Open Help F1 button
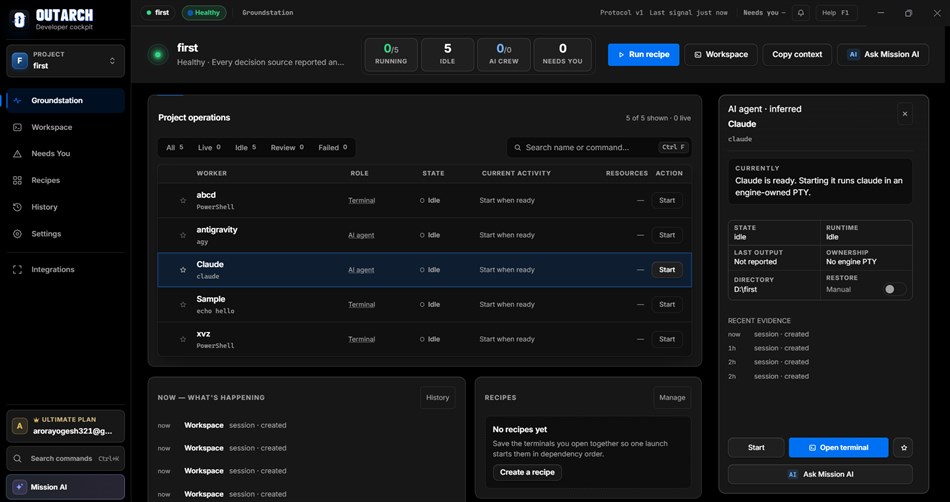The image size is (950, 502). coord(836,13)
